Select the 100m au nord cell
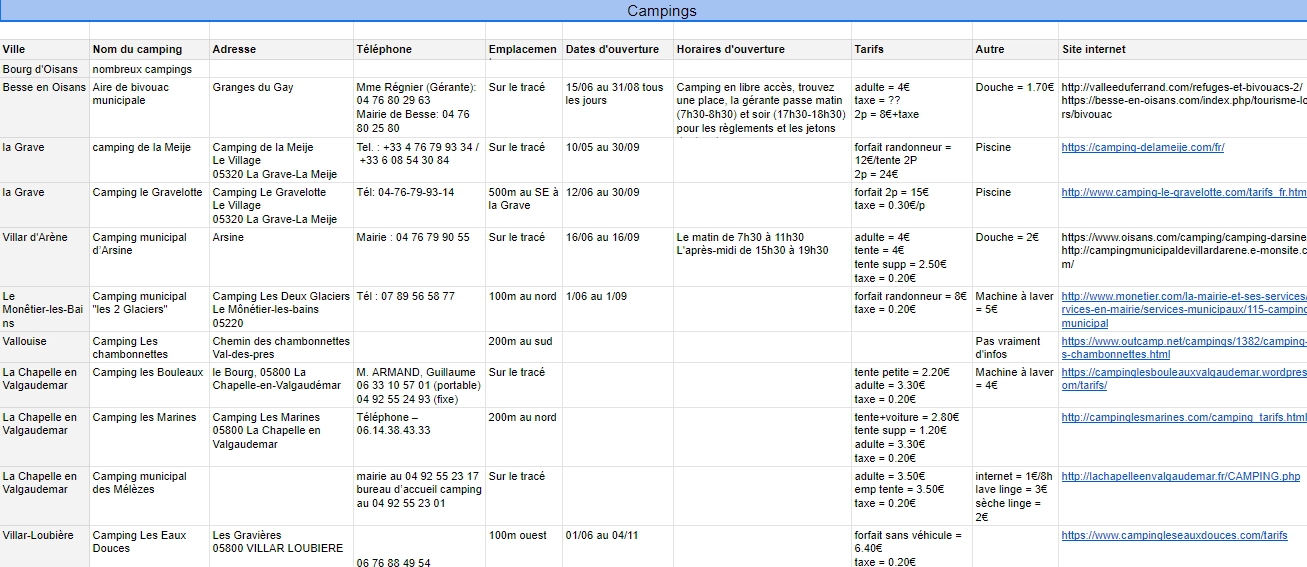Image resolution: width=1307 pixels, height=567 pixels. [524, 309]
